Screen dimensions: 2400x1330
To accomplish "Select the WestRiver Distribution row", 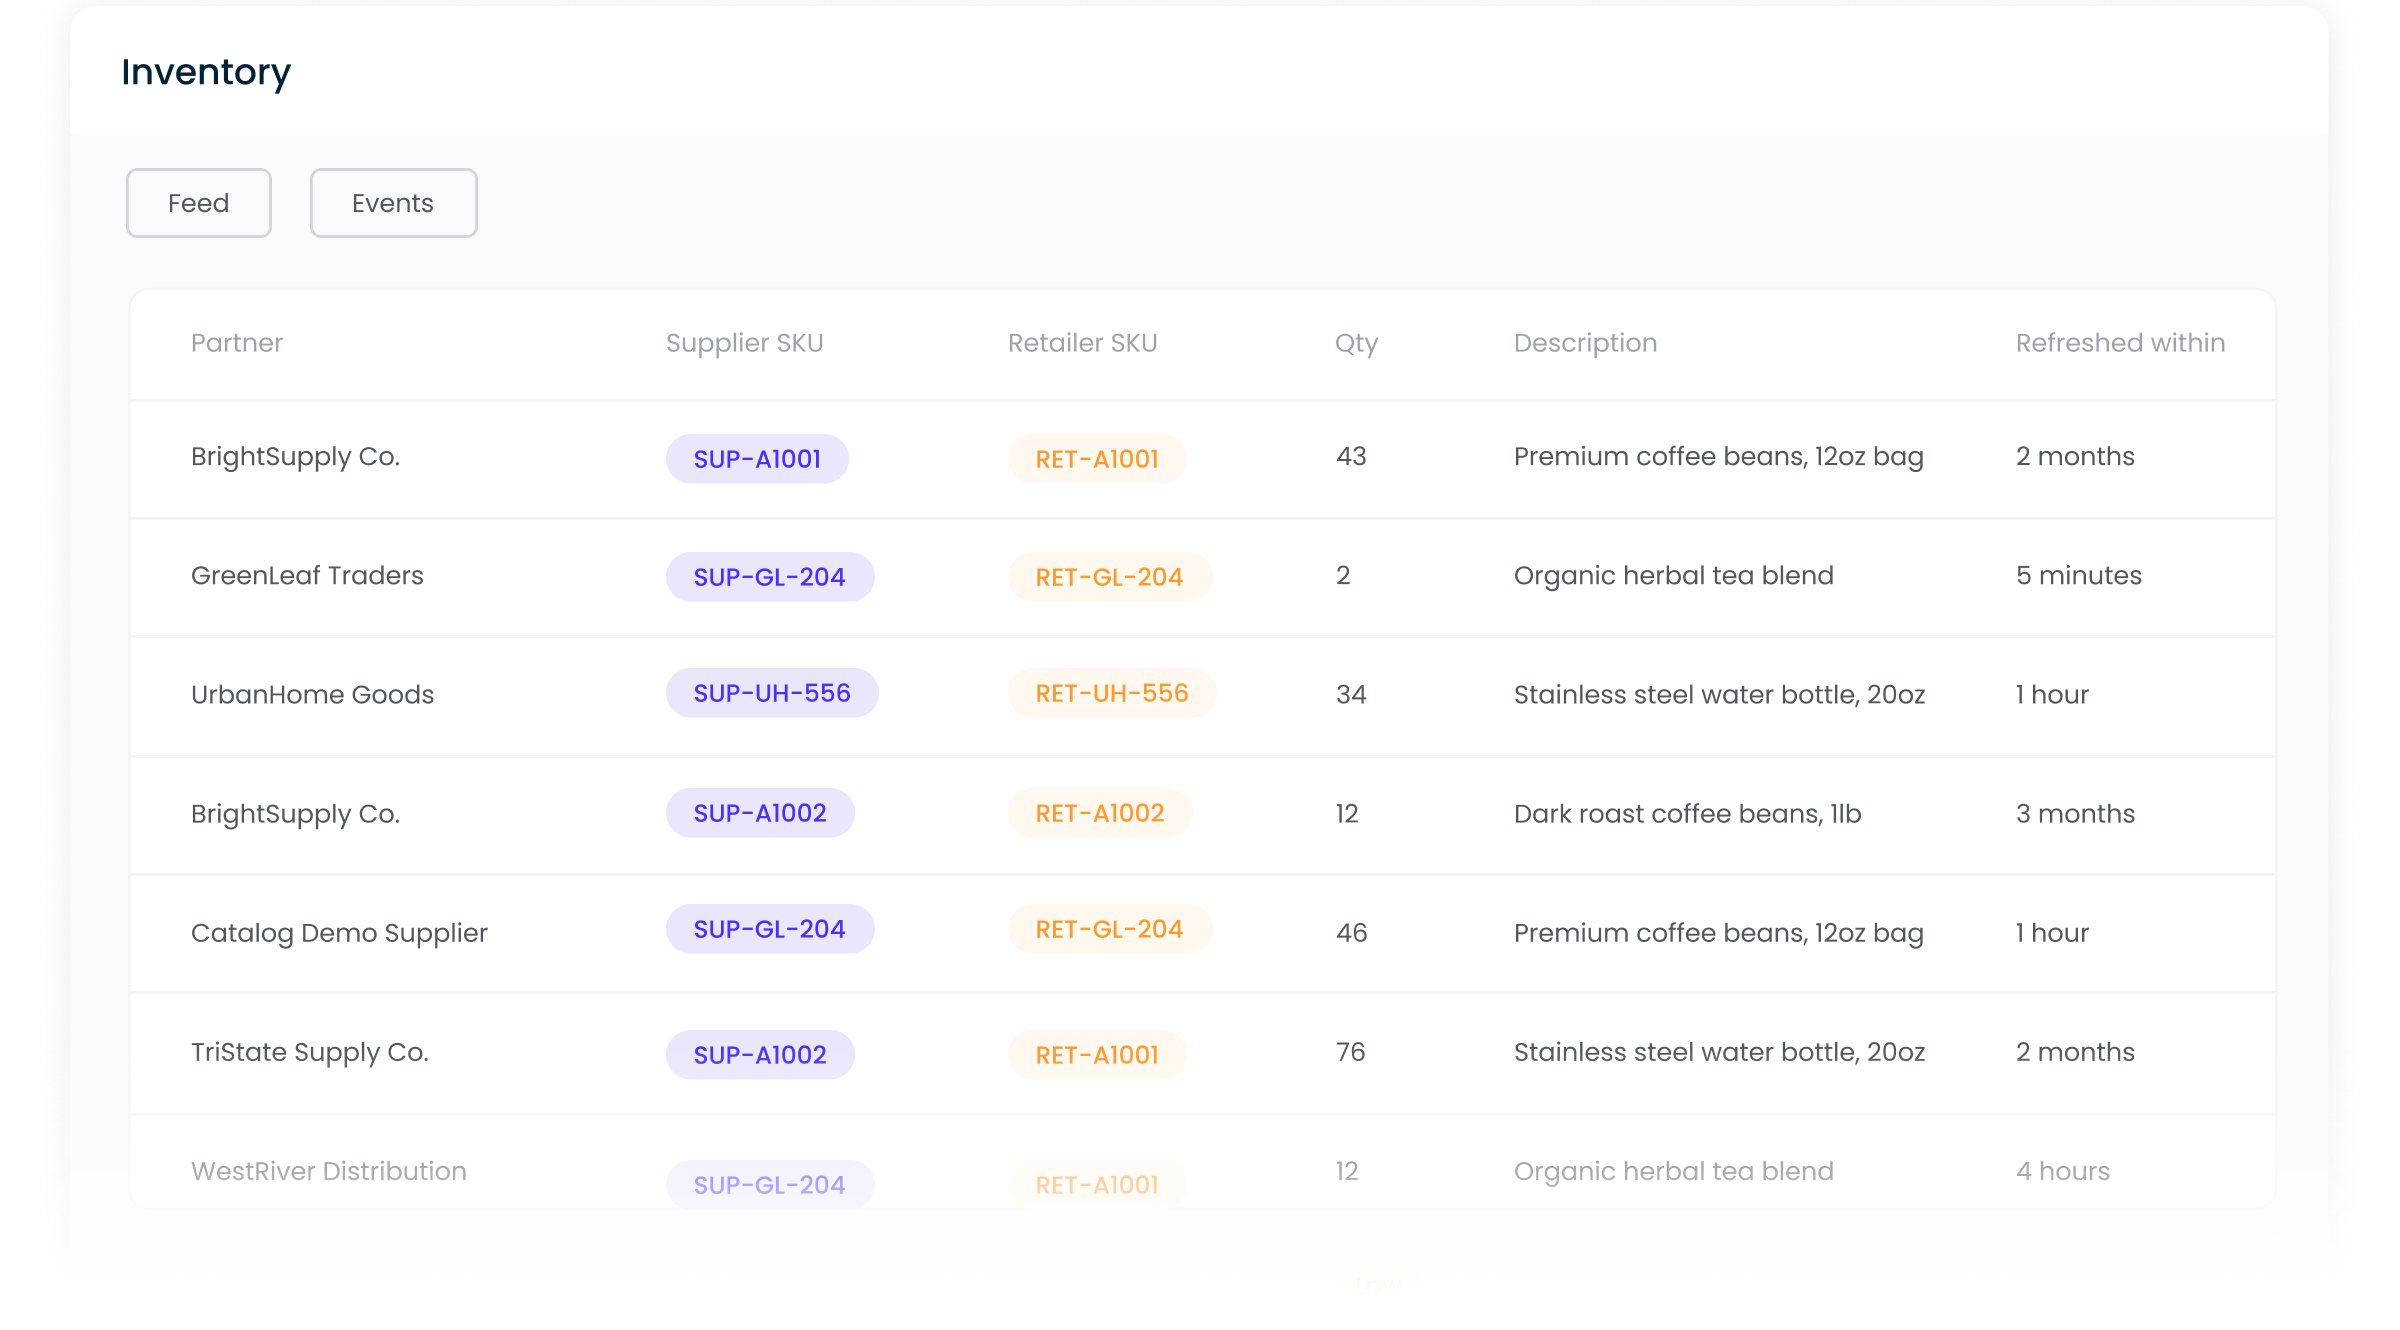I will (x=328, y=1171).
